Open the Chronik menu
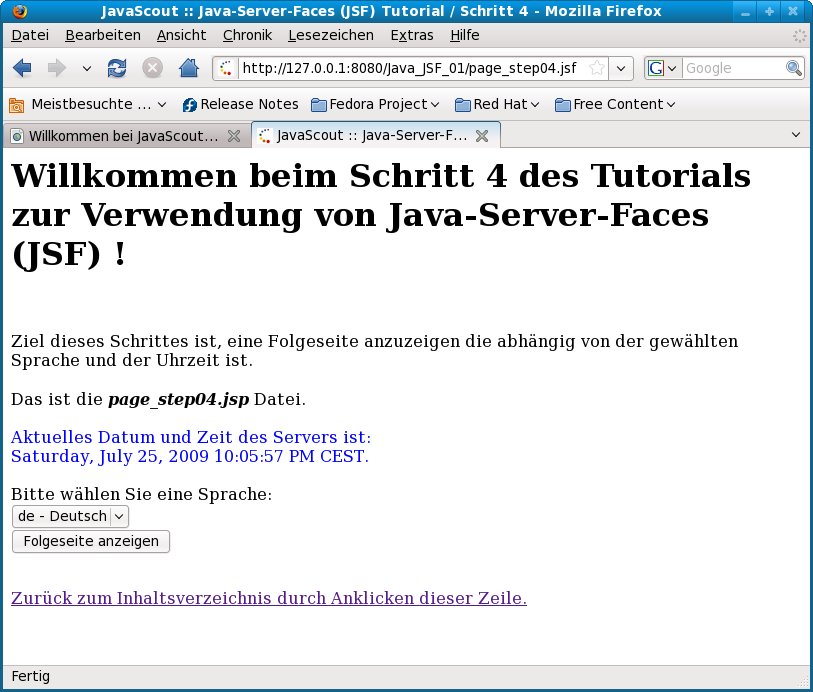Screen dimensions: 813x692 pos(247,35)
